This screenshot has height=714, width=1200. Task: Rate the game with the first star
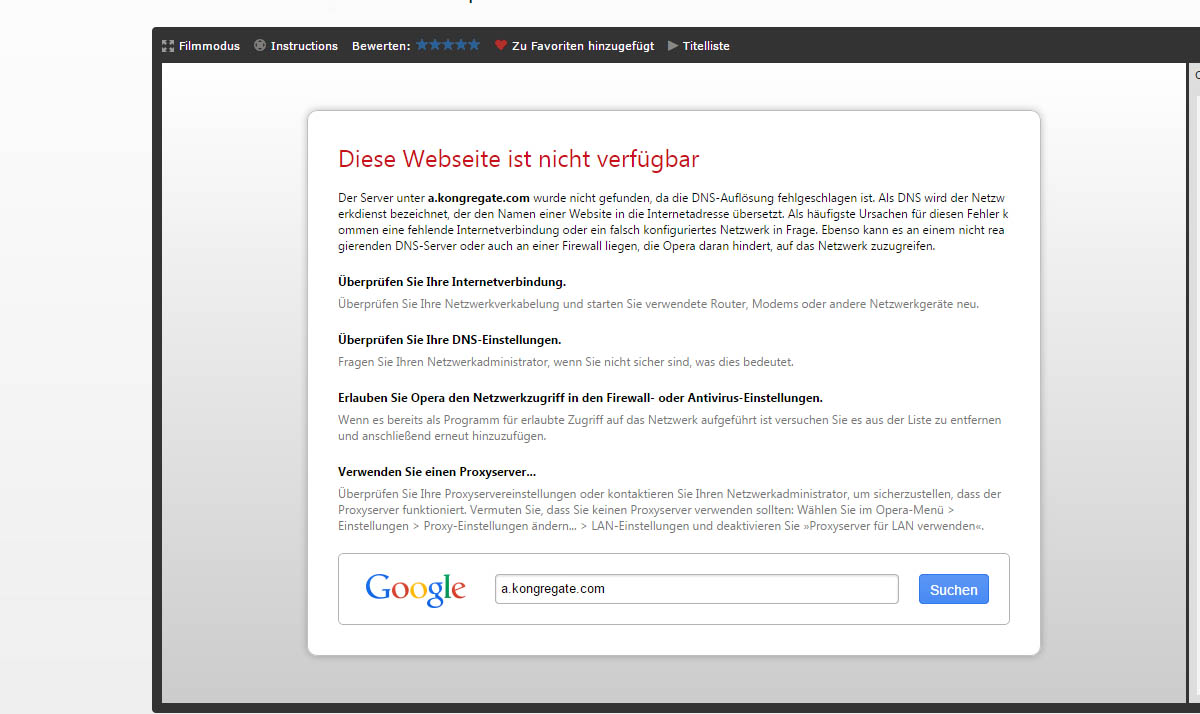pos(423,45)
